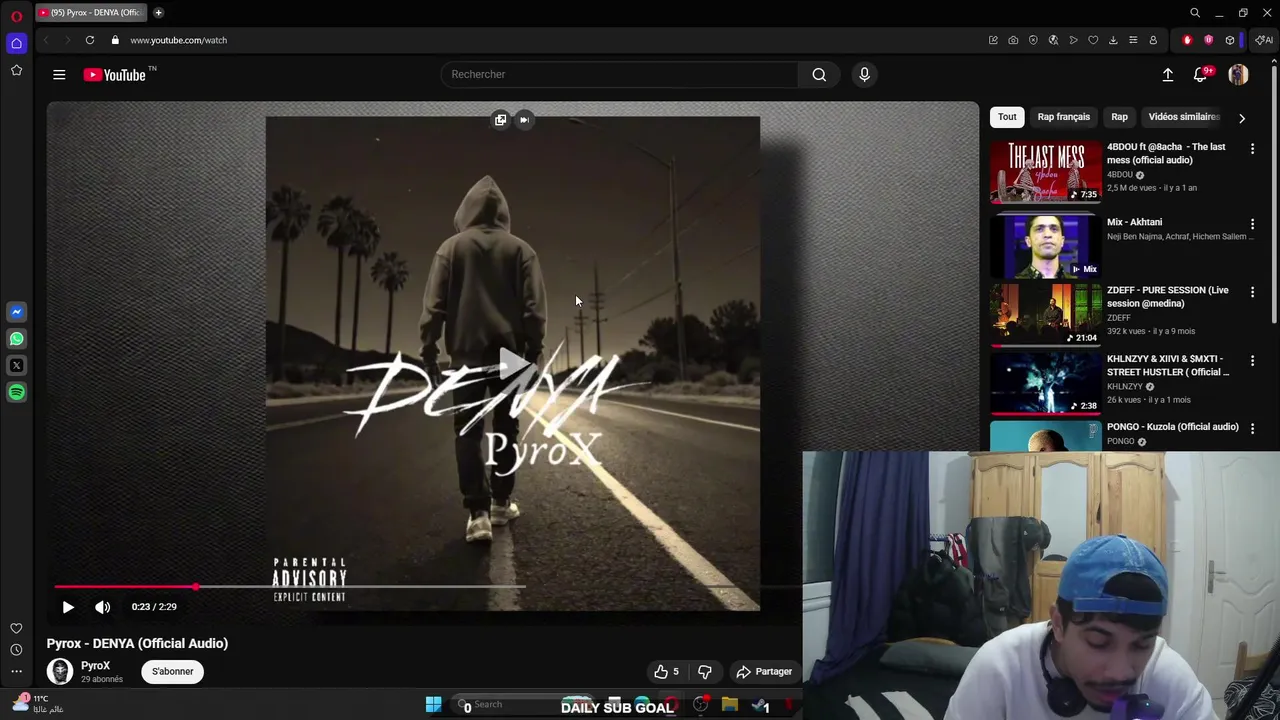The width and height of the screenshot is (1280, 720).
Task: Open the Opera menu logo
Action: coord(16,16)
